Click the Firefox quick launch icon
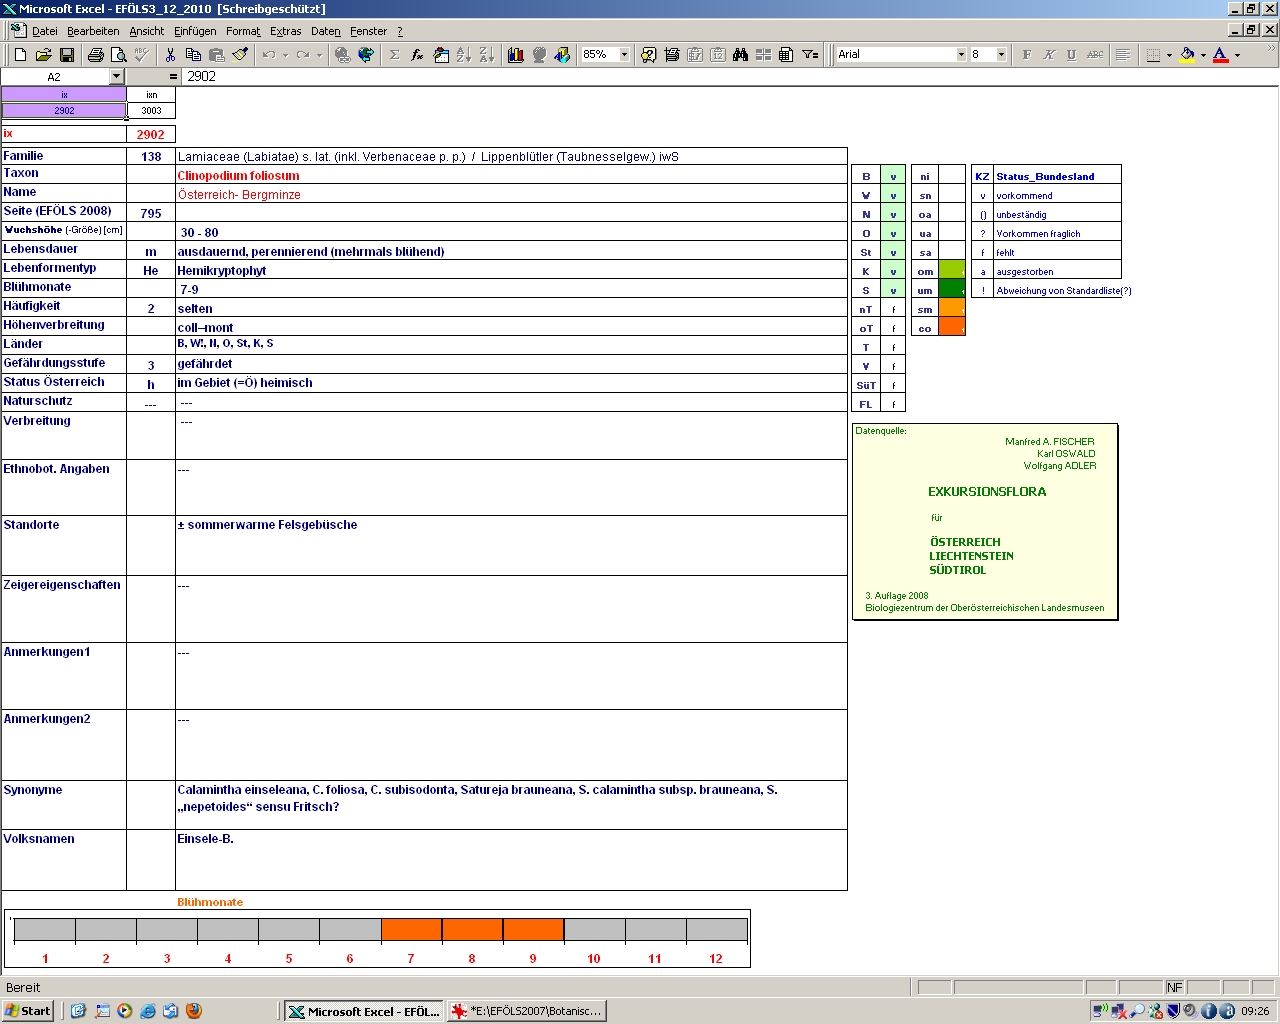This screenshot has width=1280, height=1024. [x=194, y=1011]
